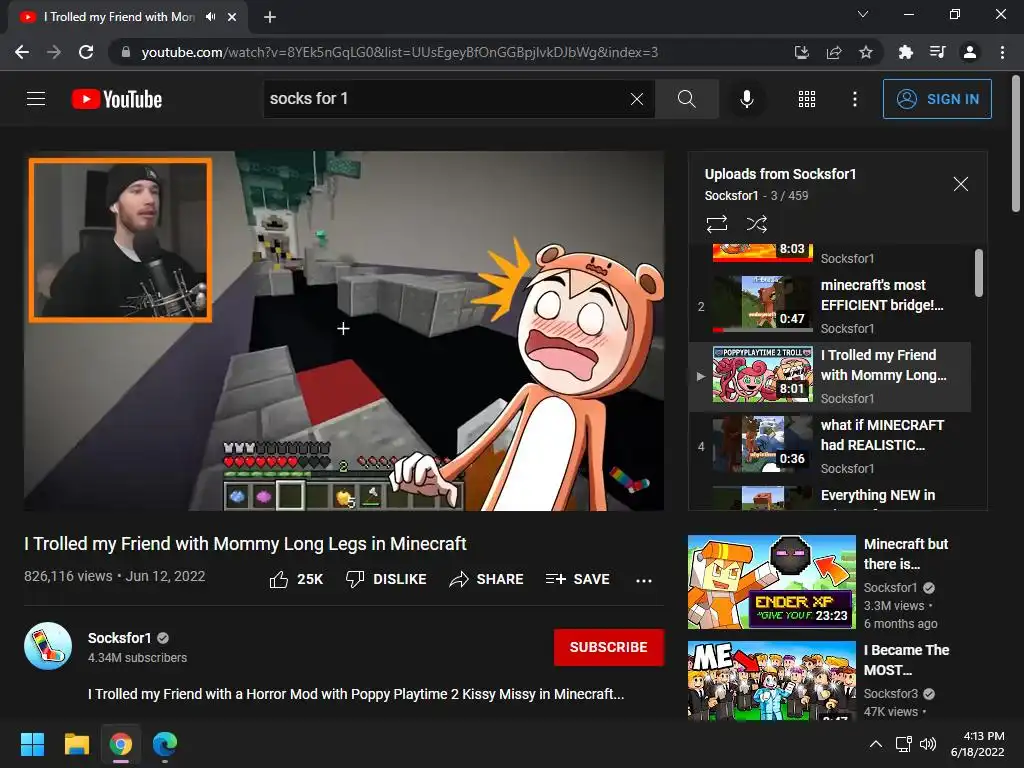1024x768 pixels.
Task: Close the Uploads from Socksfor1 playlist panel
Action: pyautogui.click(x=961, y=184)
